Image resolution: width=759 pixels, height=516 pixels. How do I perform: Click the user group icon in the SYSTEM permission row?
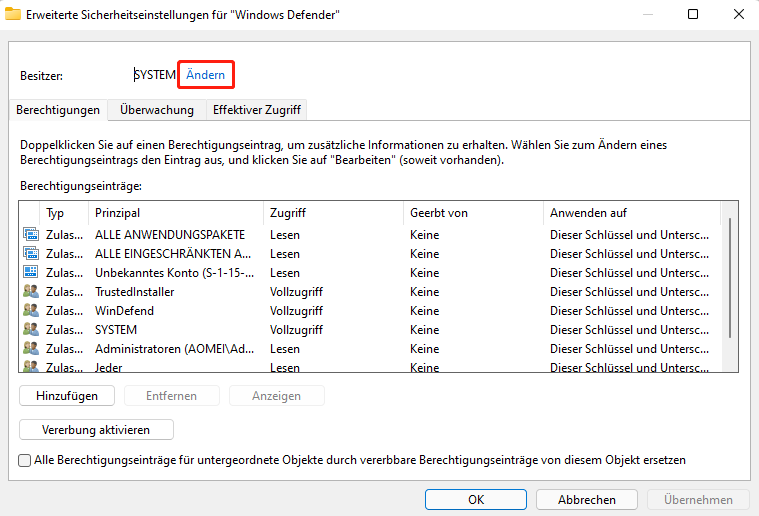click(31, 330)
